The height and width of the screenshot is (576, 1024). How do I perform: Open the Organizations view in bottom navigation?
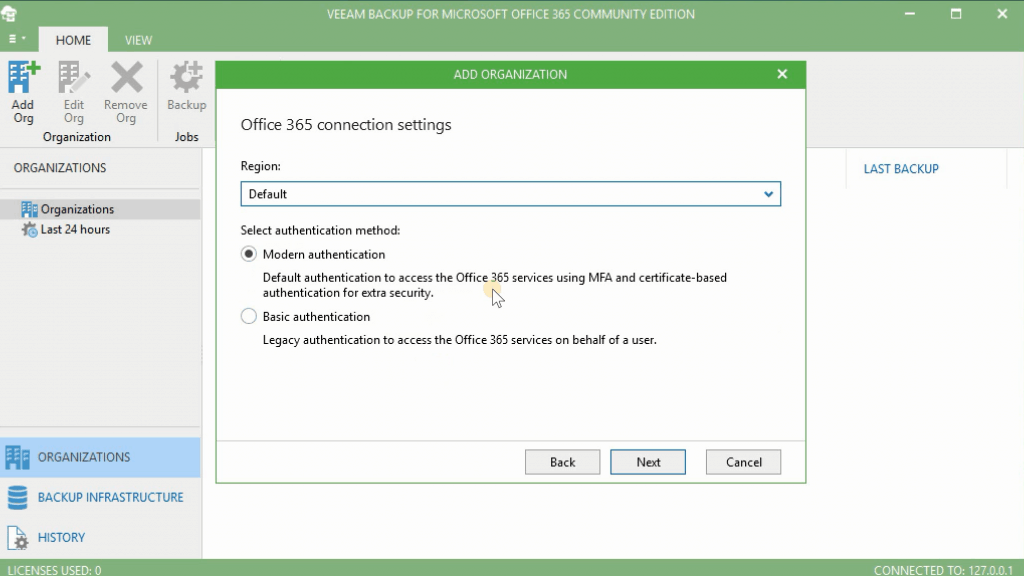tap(100, 457)
